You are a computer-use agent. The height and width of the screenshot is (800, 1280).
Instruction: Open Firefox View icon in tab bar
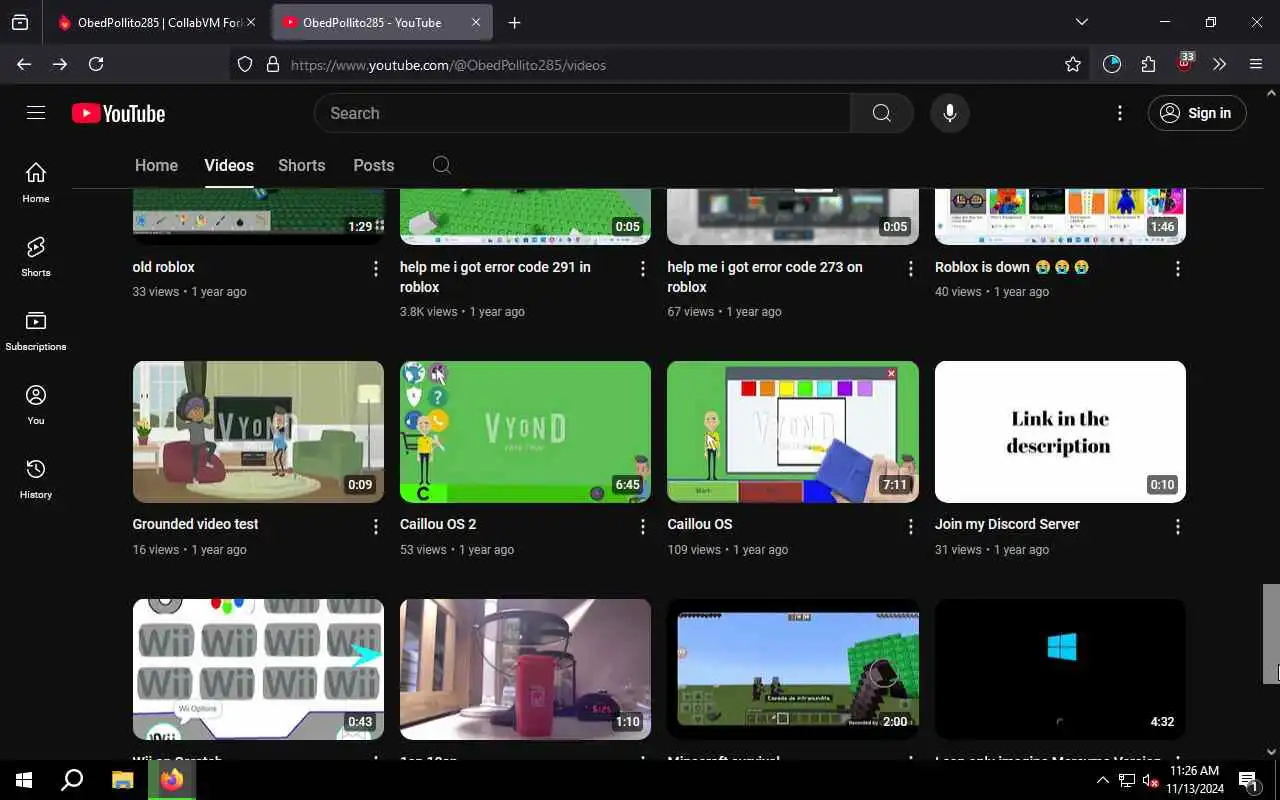(x=20, y=22)
